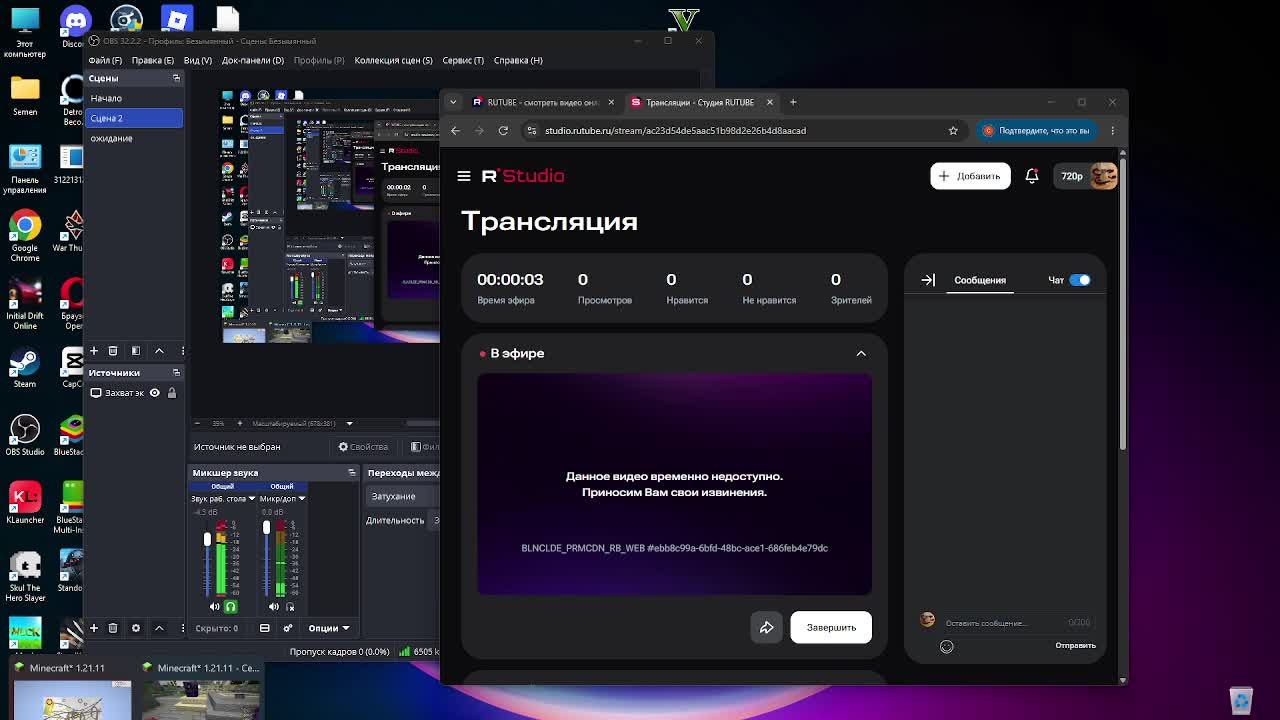Click Подтвердите, что это вы profile chip

coord(1036,130)
